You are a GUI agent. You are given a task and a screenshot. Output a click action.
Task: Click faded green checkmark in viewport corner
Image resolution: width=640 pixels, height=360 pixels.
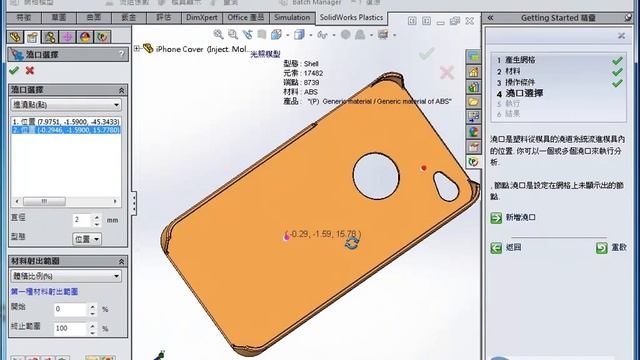pyautogui.click(x=427, y=53)
